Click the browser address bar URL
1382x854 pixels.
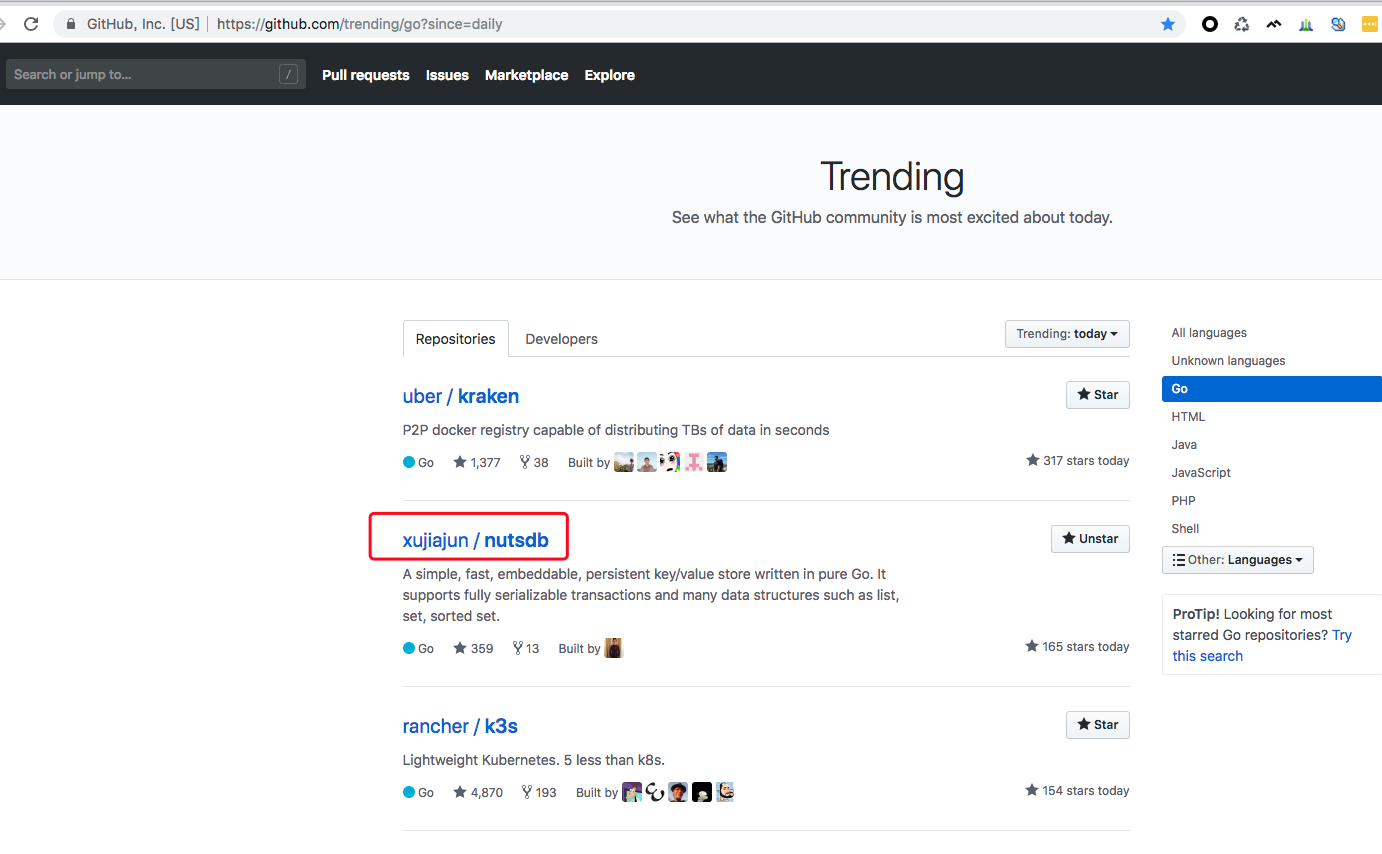(x=360, y=24)
